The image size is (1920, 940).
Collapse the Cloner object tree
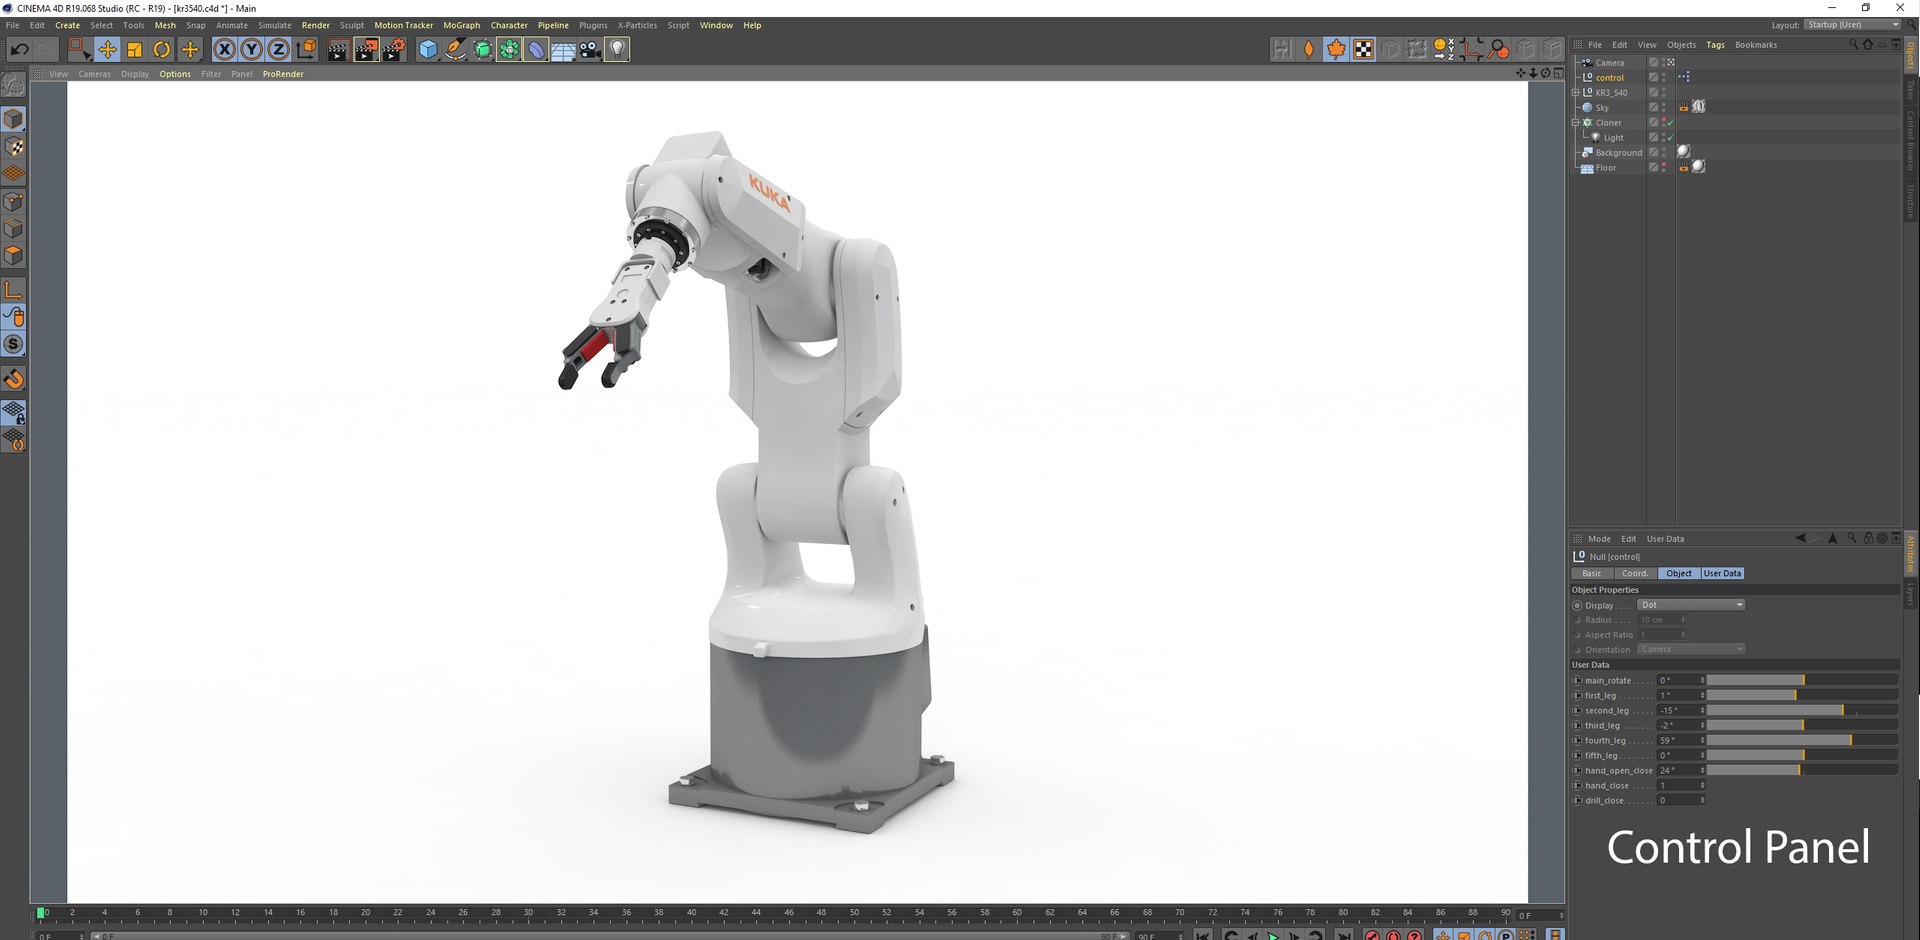tap(1576, 123)
